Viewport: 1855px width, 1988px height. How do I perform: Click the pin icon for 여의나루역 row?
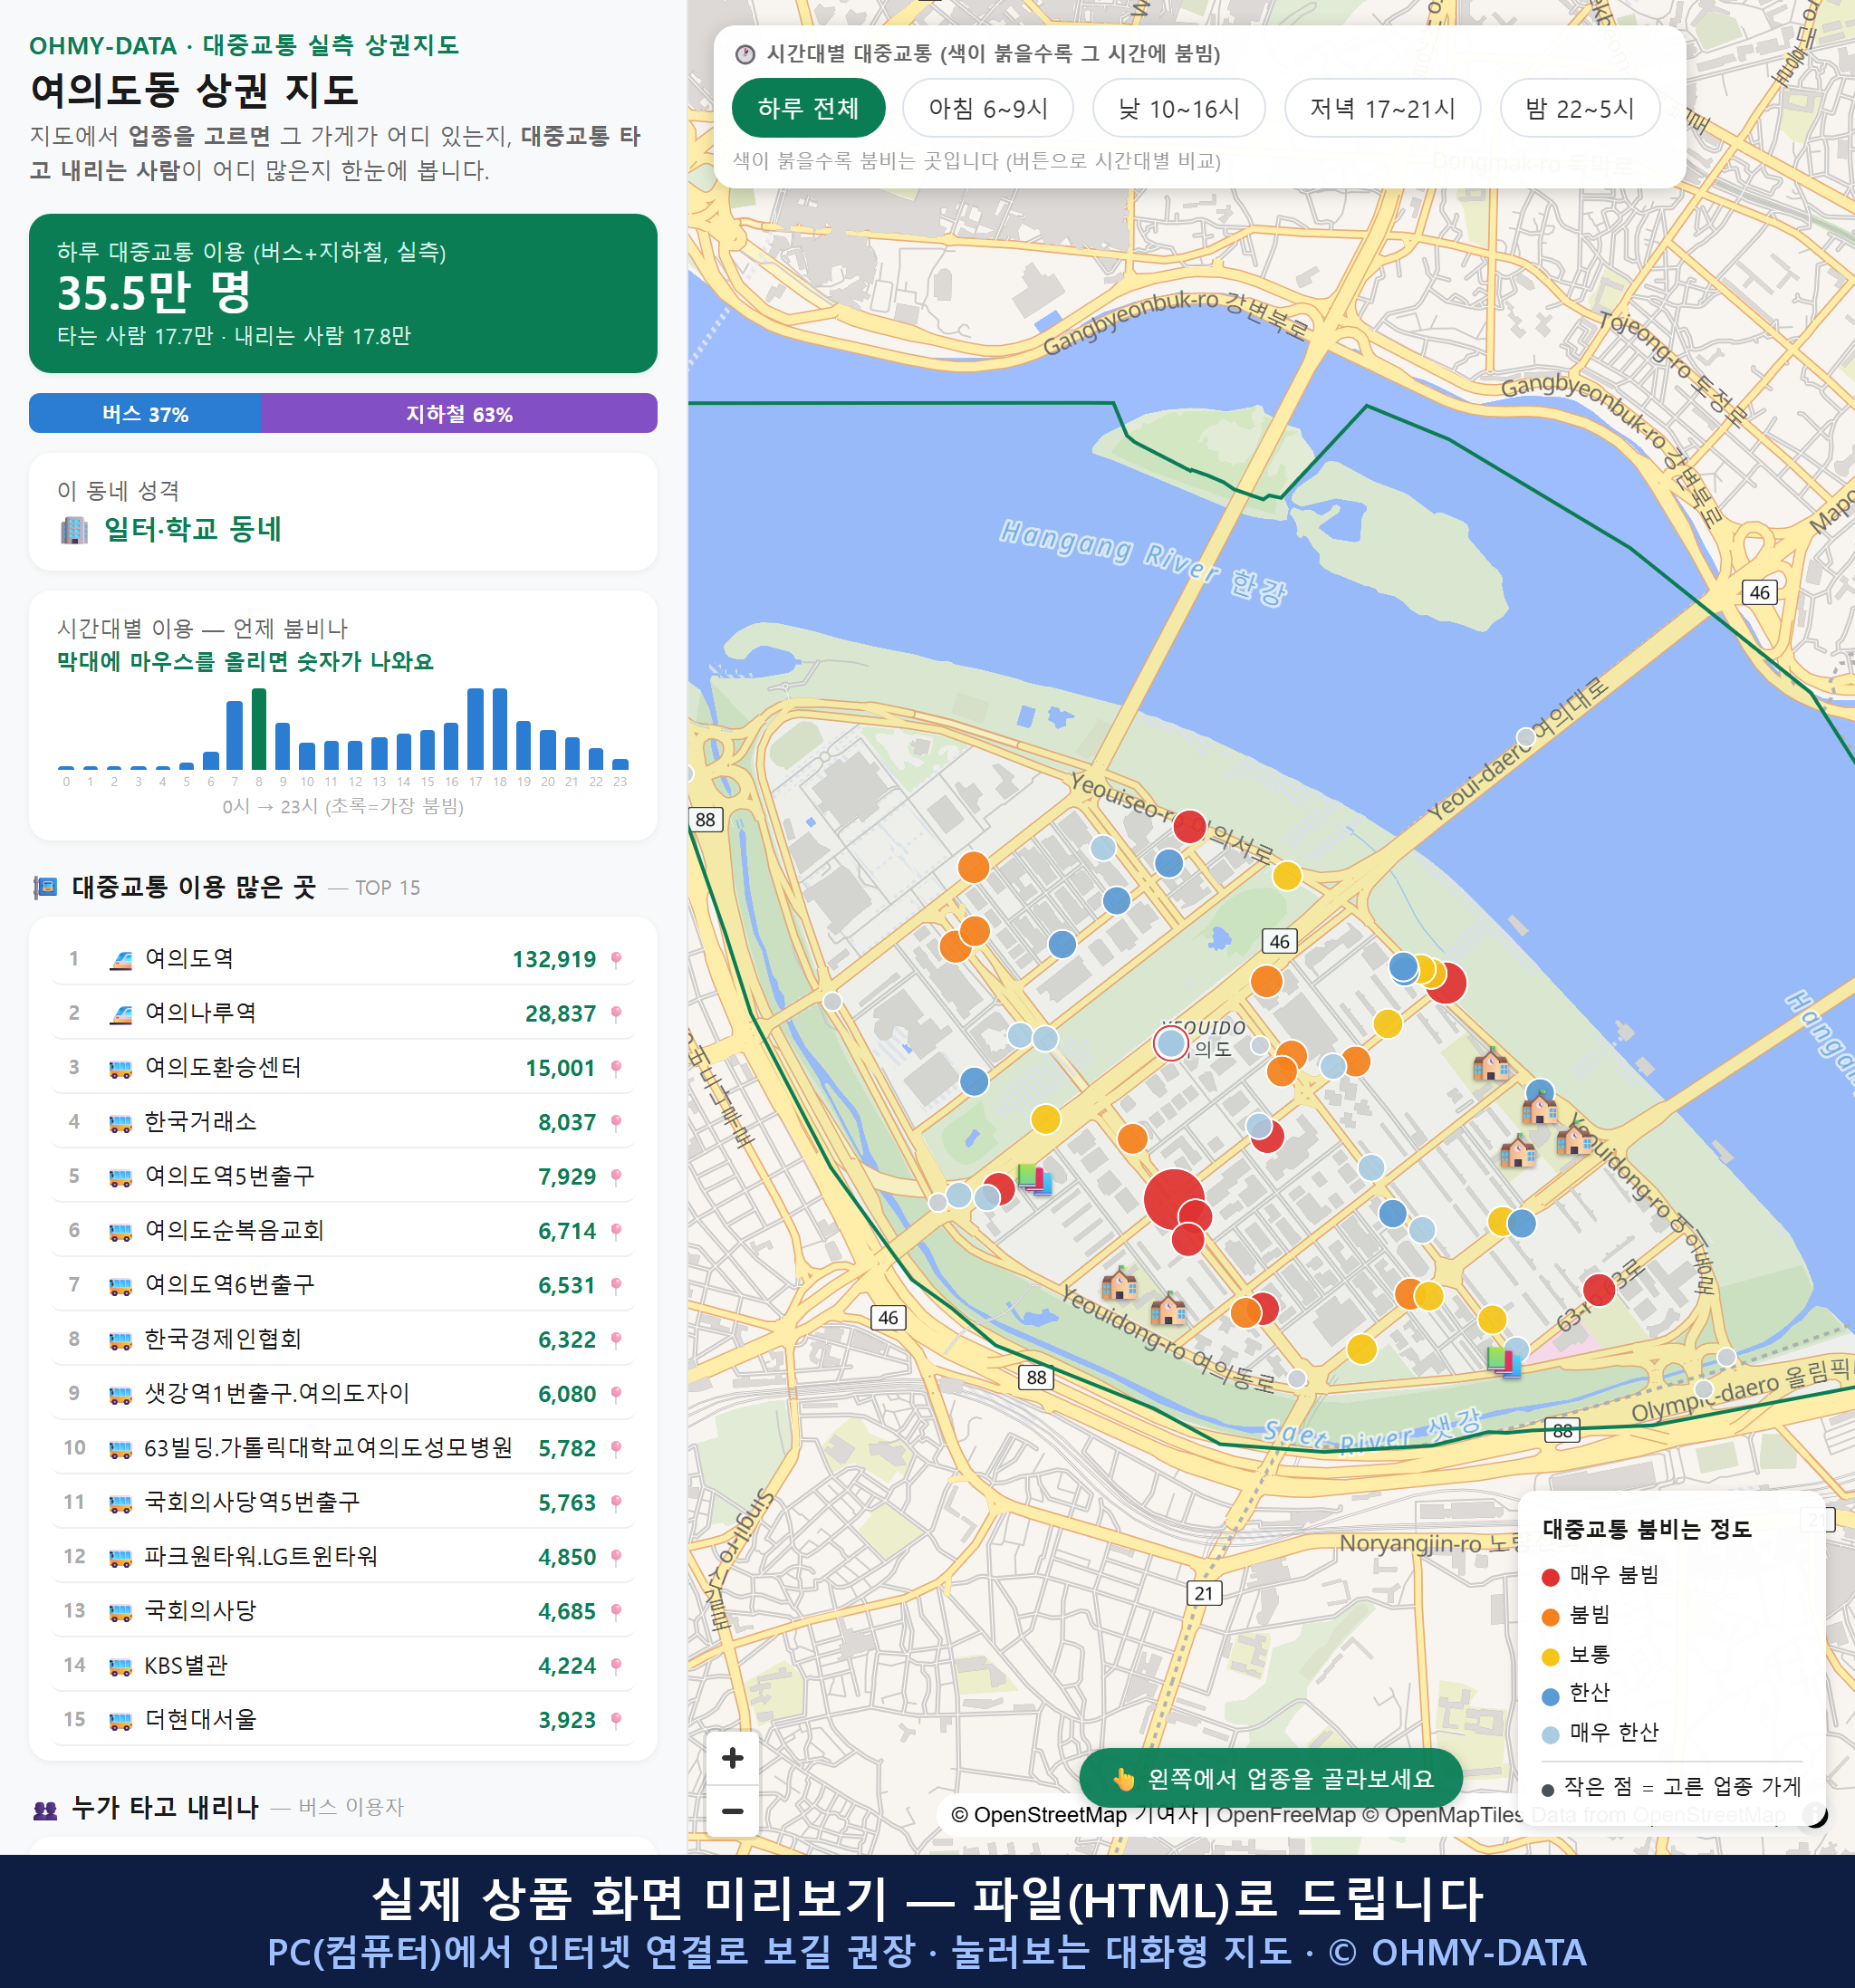point(616,1014)
